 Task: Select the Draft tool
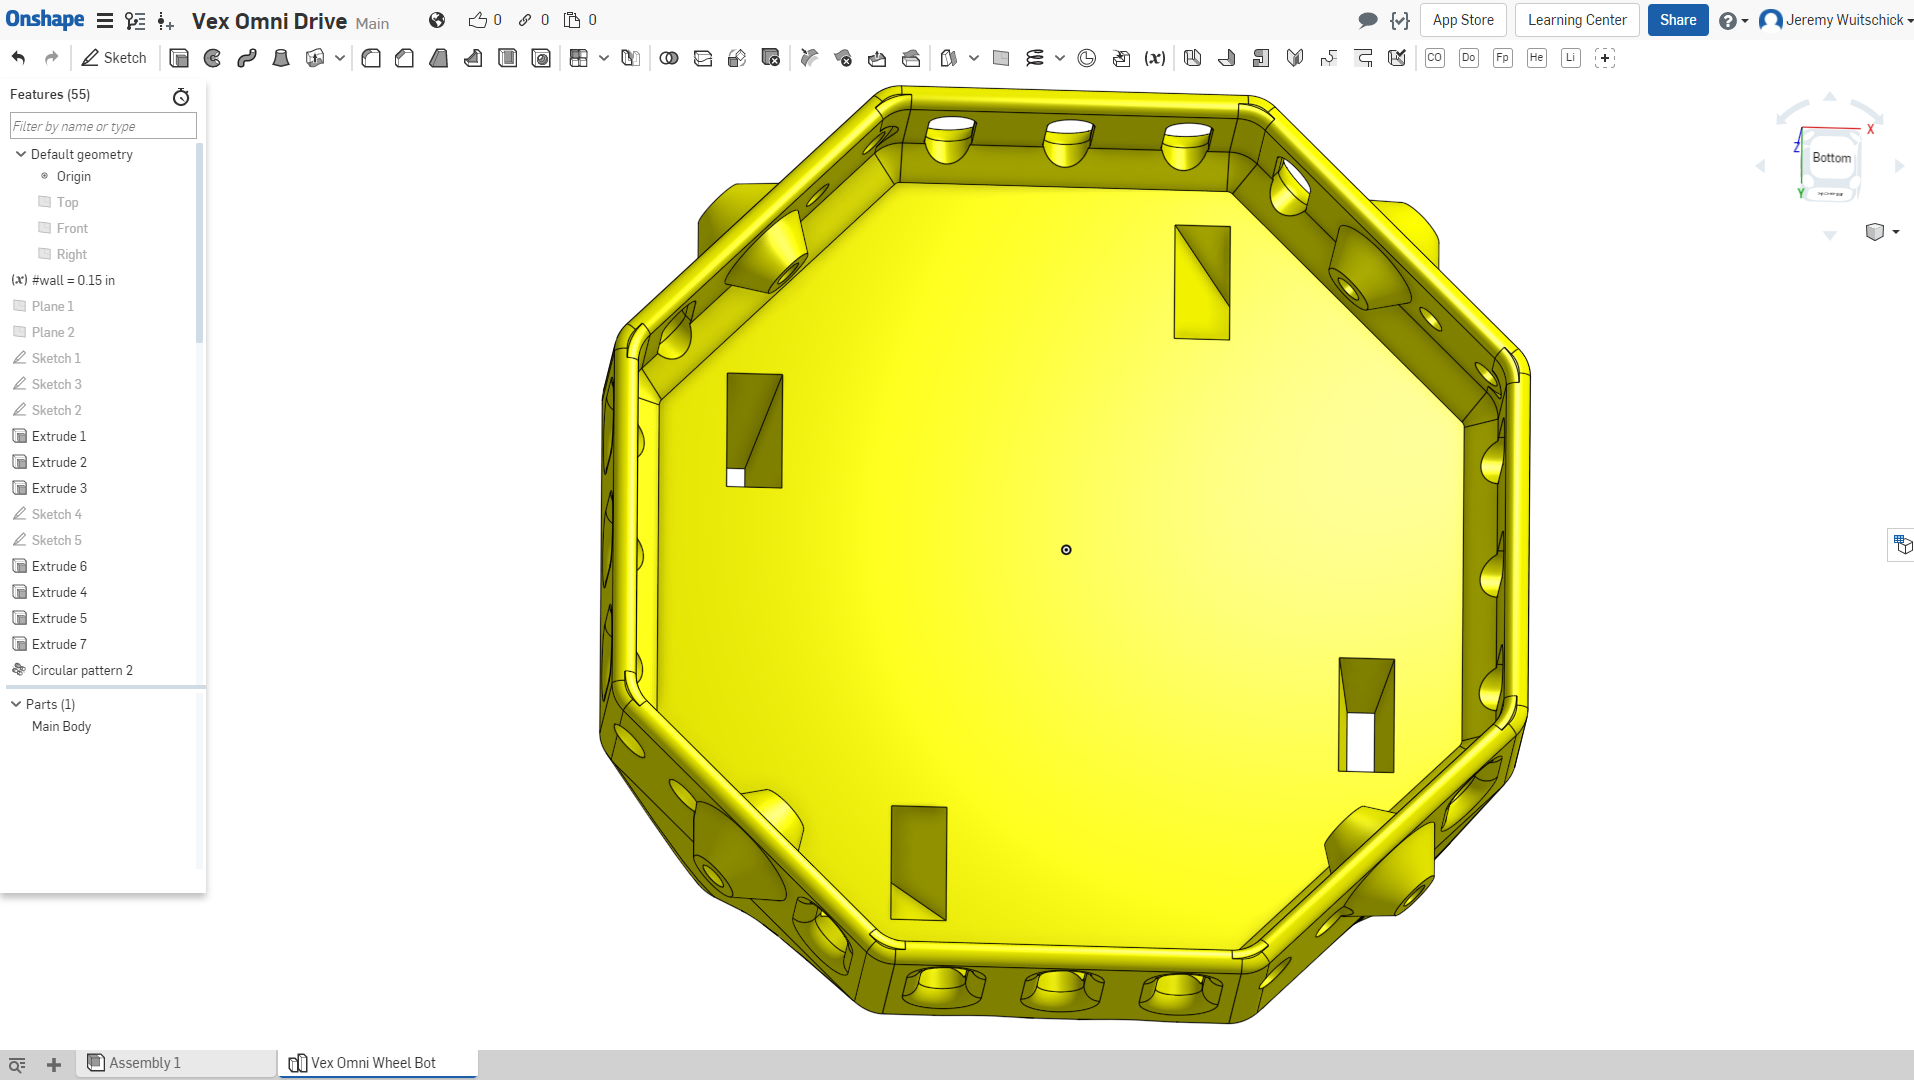[x=439, y=58]
